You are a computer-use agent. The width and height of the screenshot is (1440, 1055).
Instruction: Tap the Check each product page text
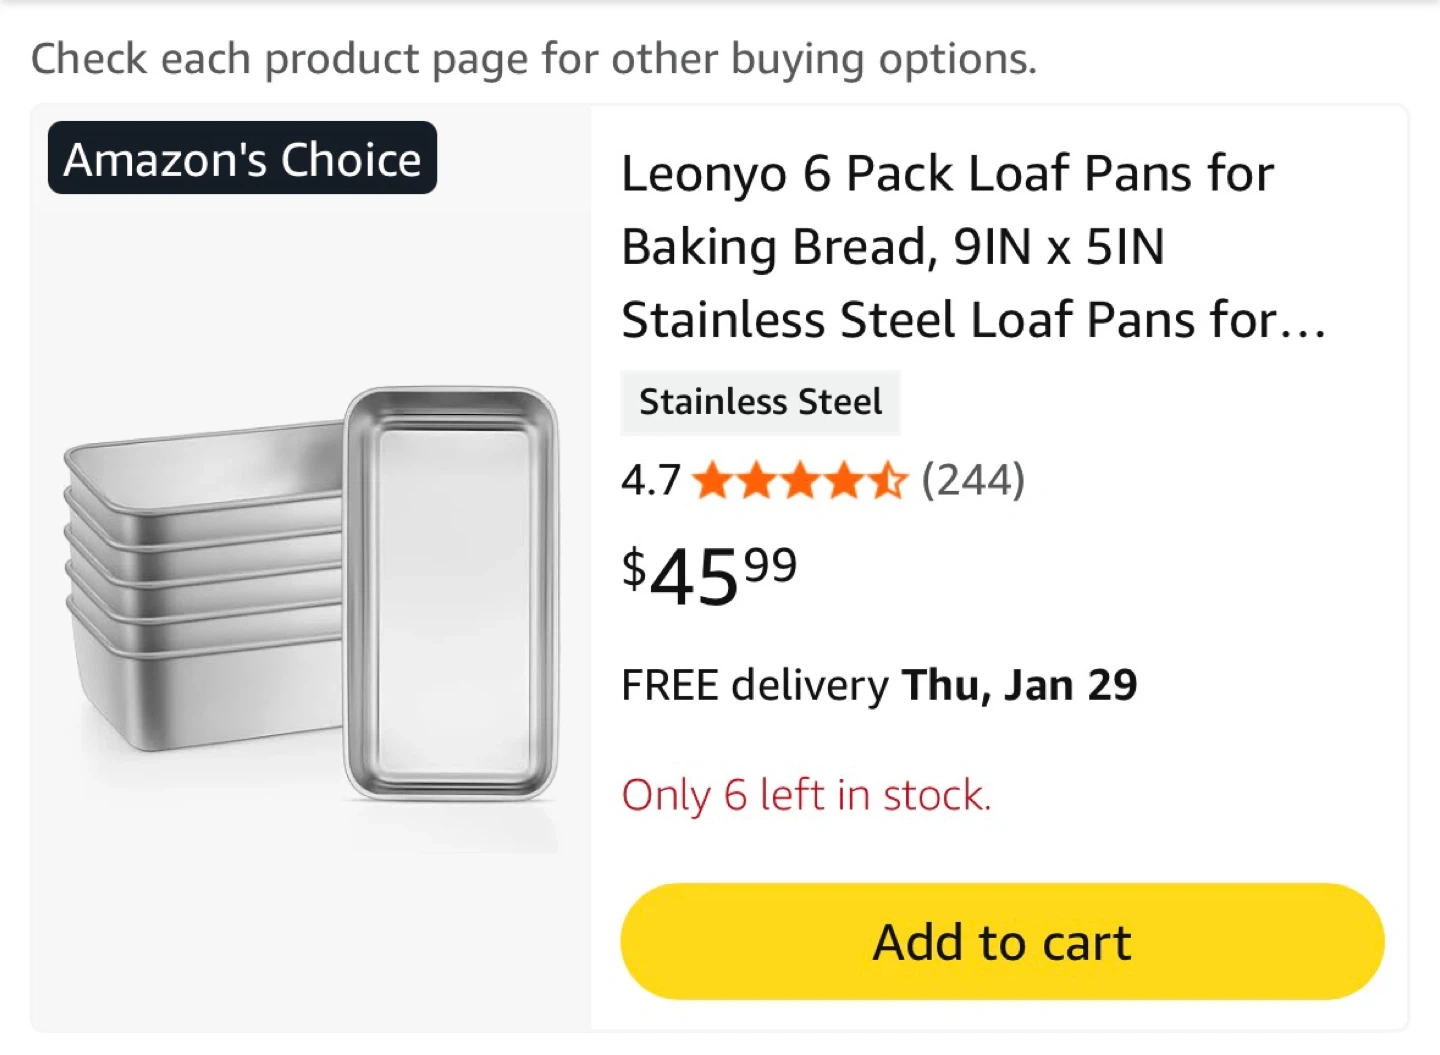[x=533, y=59]
